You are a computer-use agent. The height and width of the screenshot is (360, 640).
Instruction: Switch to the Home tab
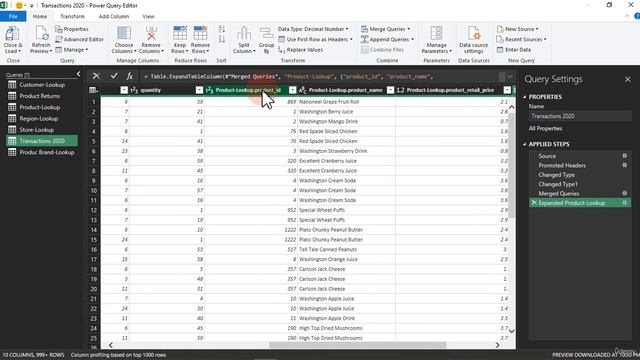click(x=40, y=16)
